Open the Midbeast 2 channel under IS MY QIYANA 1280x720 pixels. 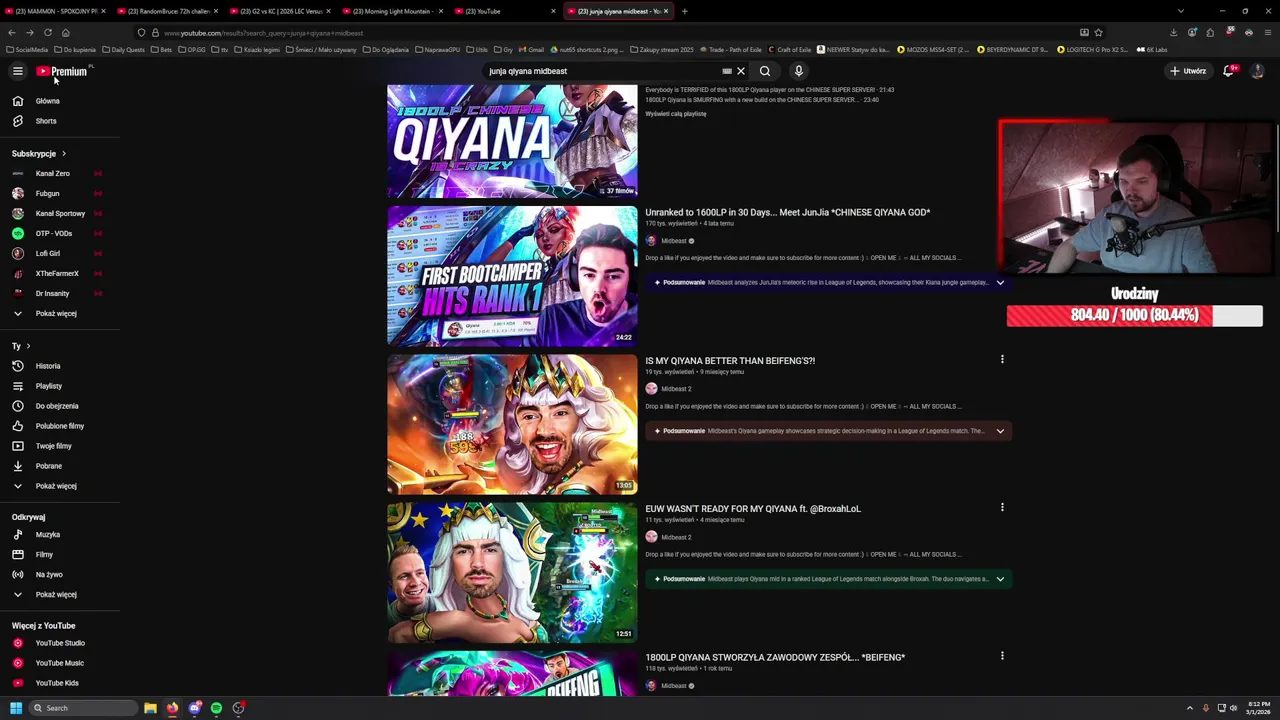676,389
